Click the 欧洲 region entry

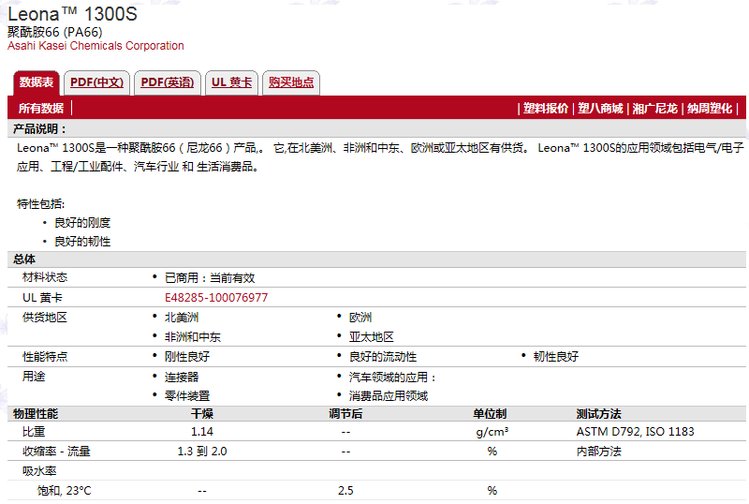tap(360, 317)
